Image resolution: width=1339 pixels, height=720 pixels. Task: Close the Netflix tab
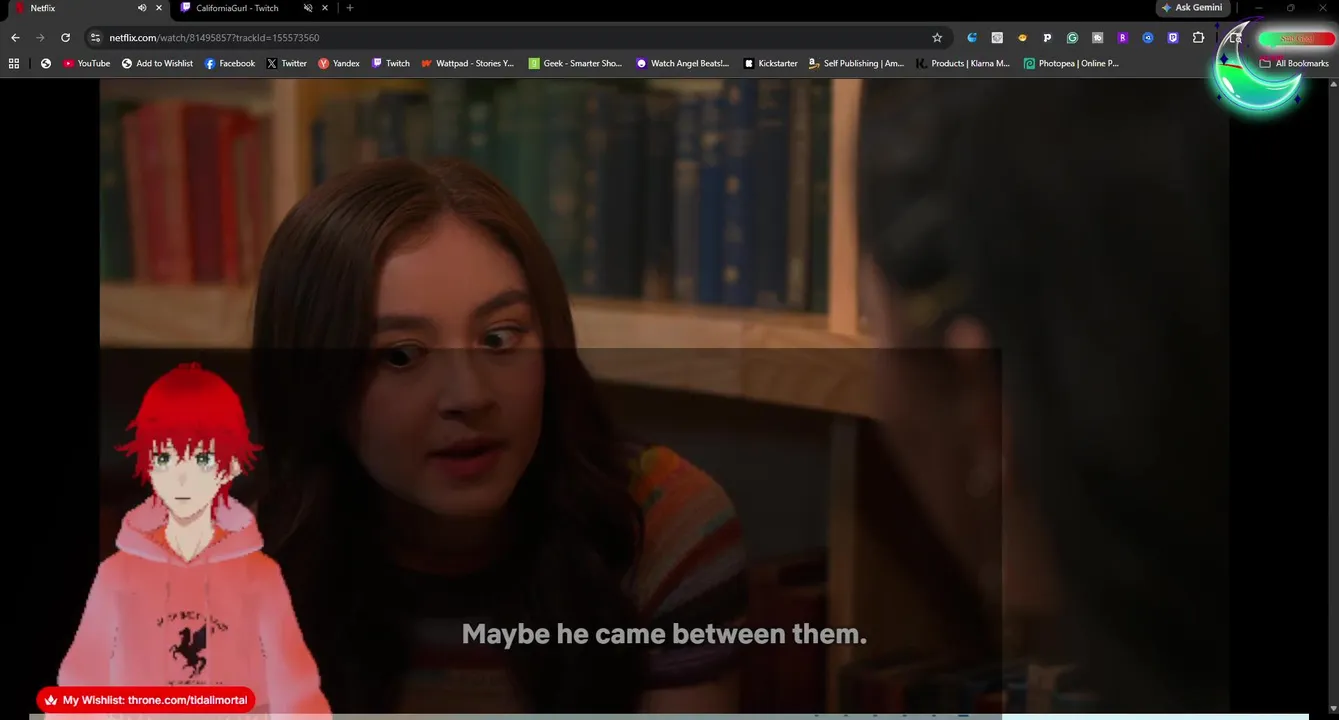159,8
